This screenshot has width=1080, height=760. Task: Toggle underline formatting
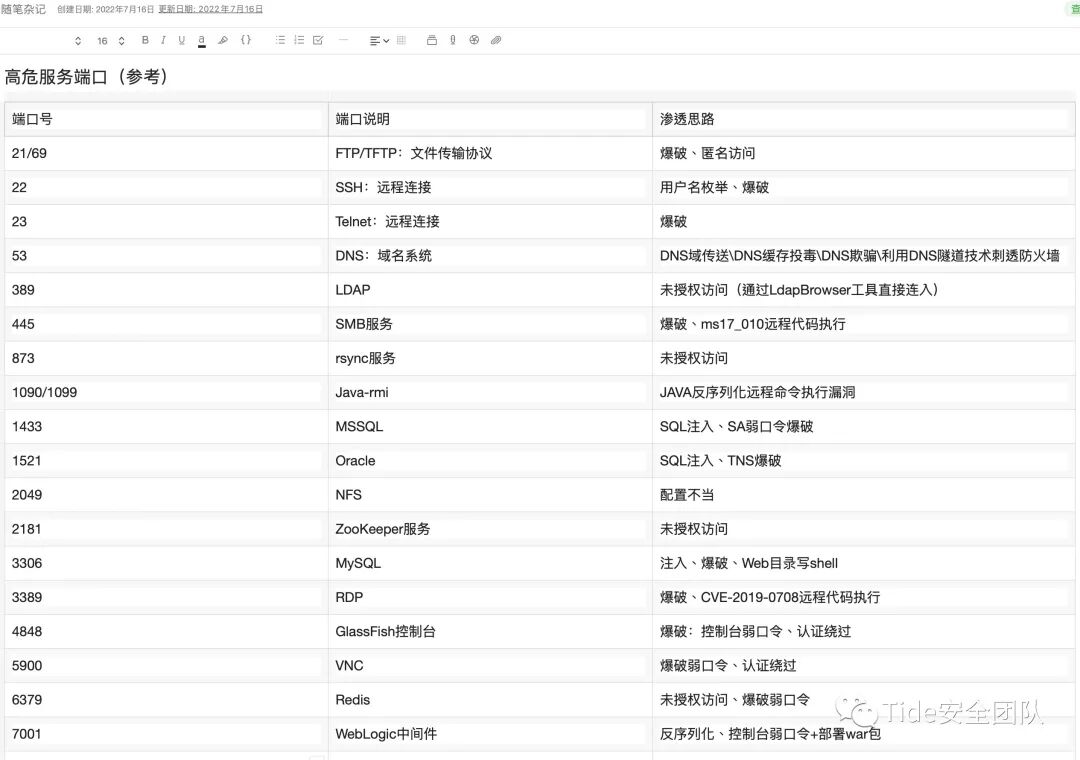pyautogui.click(x=182, y=40)
